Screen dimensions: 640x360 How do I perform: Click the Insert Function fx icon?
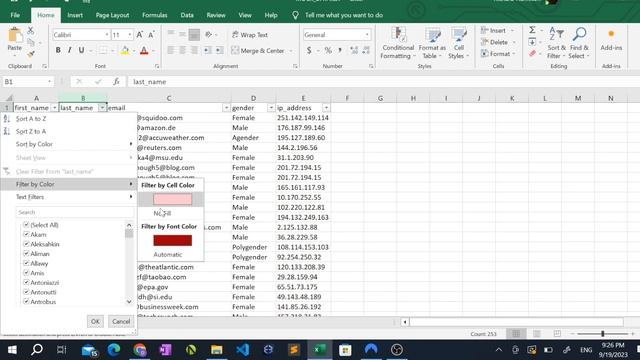click(116, 82)
